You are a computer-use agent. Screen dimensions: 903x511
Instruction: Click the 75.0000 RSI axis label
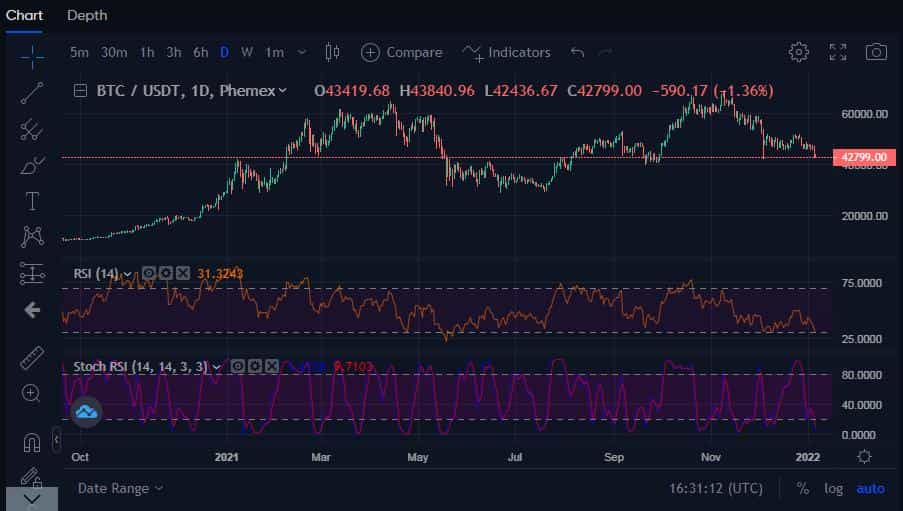pyautogui.click(x=862, y=283)
